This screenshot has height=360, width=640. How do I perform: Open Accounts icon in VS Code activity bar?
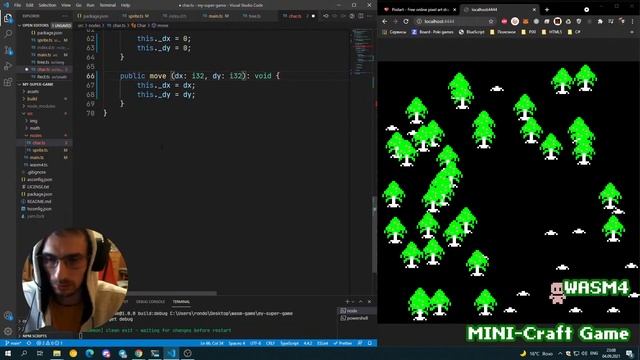tap(8, 316)
